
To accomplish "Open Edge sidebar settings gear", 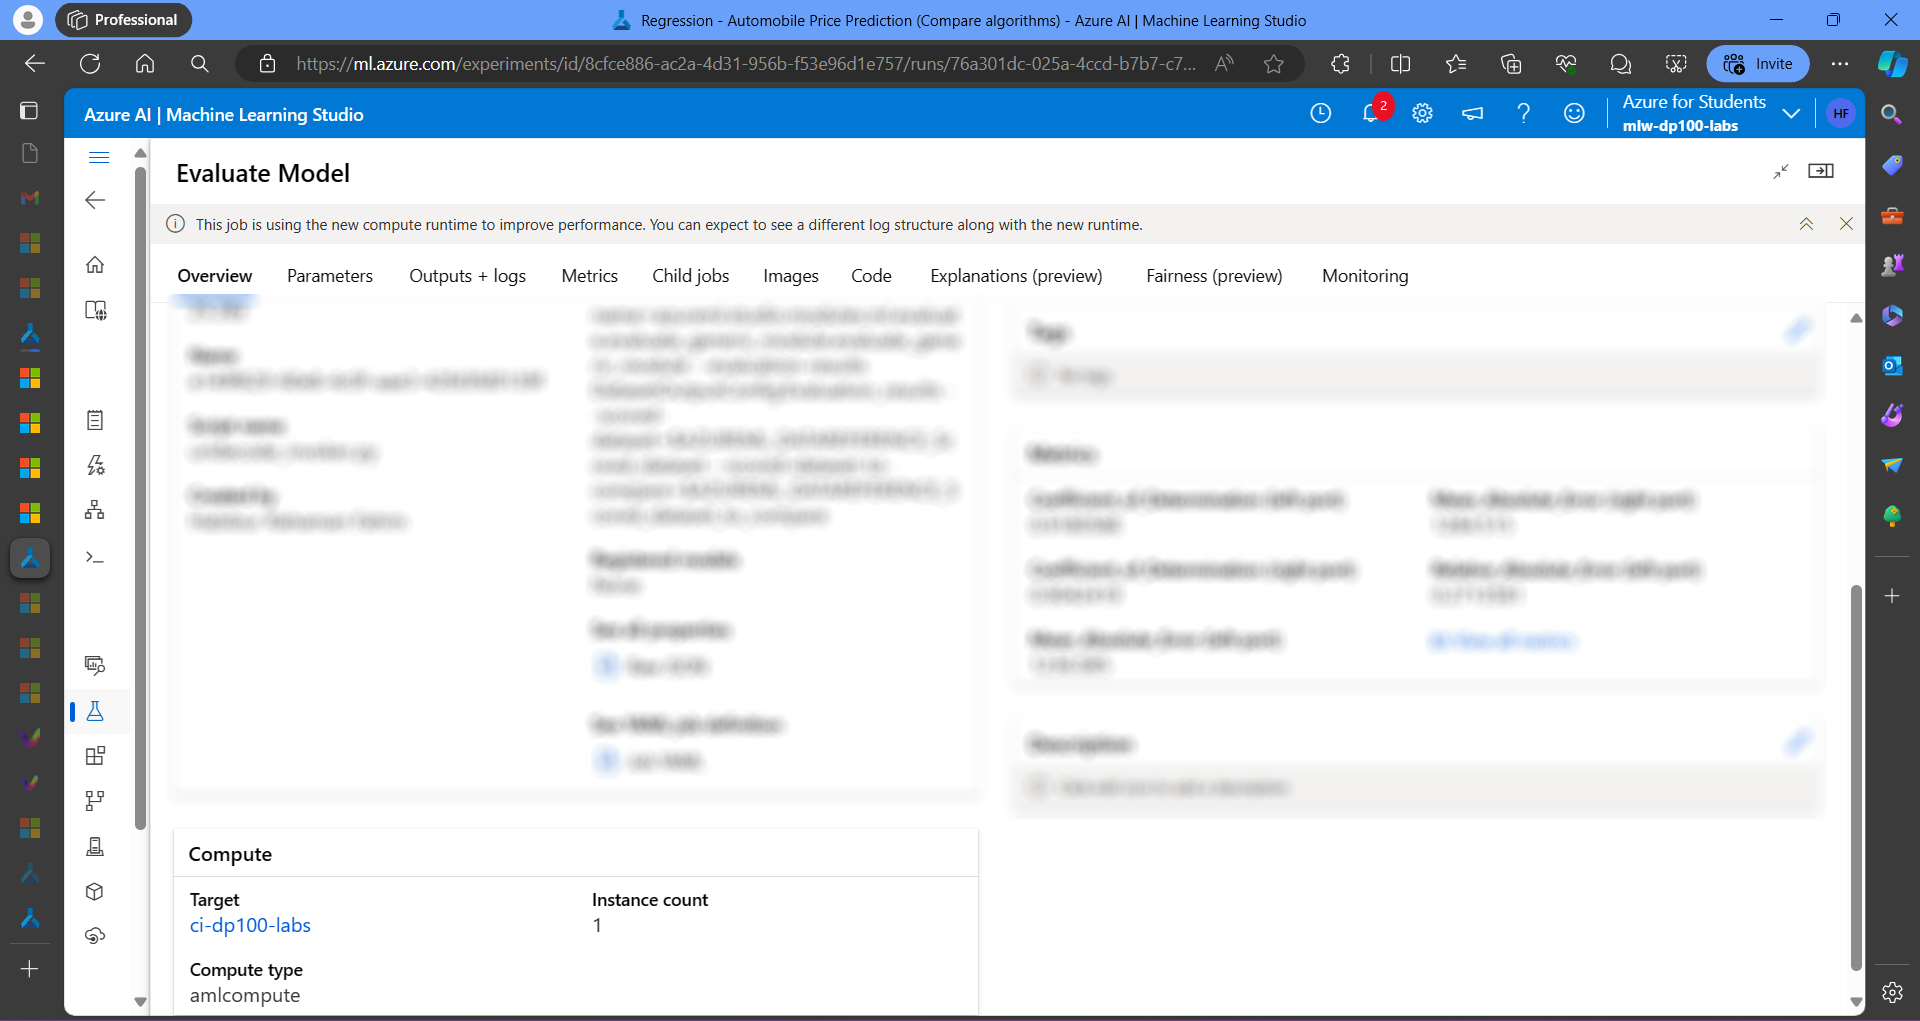I will click(x=1892, y=992).
